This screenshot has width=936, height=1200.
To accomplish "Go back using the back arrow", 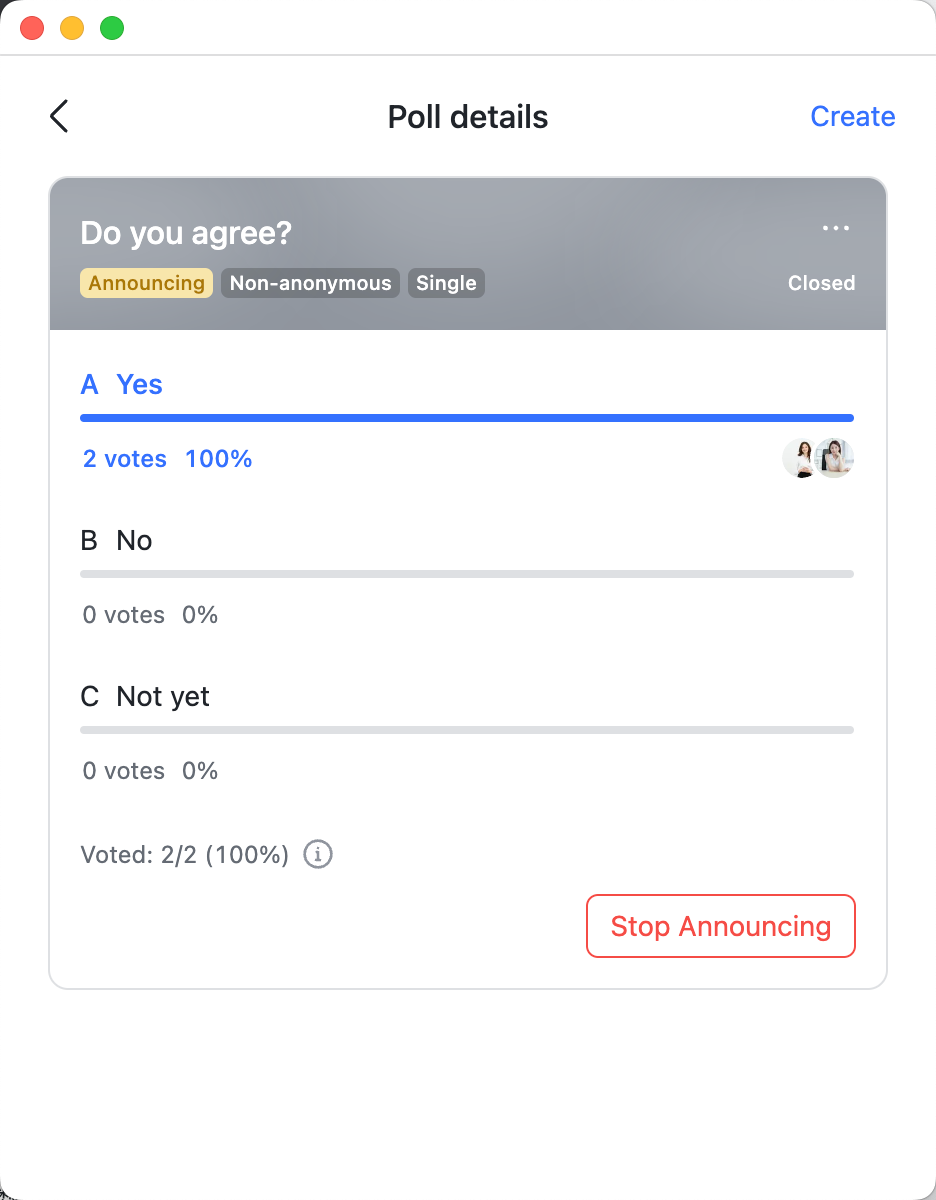I will (58, 116).
